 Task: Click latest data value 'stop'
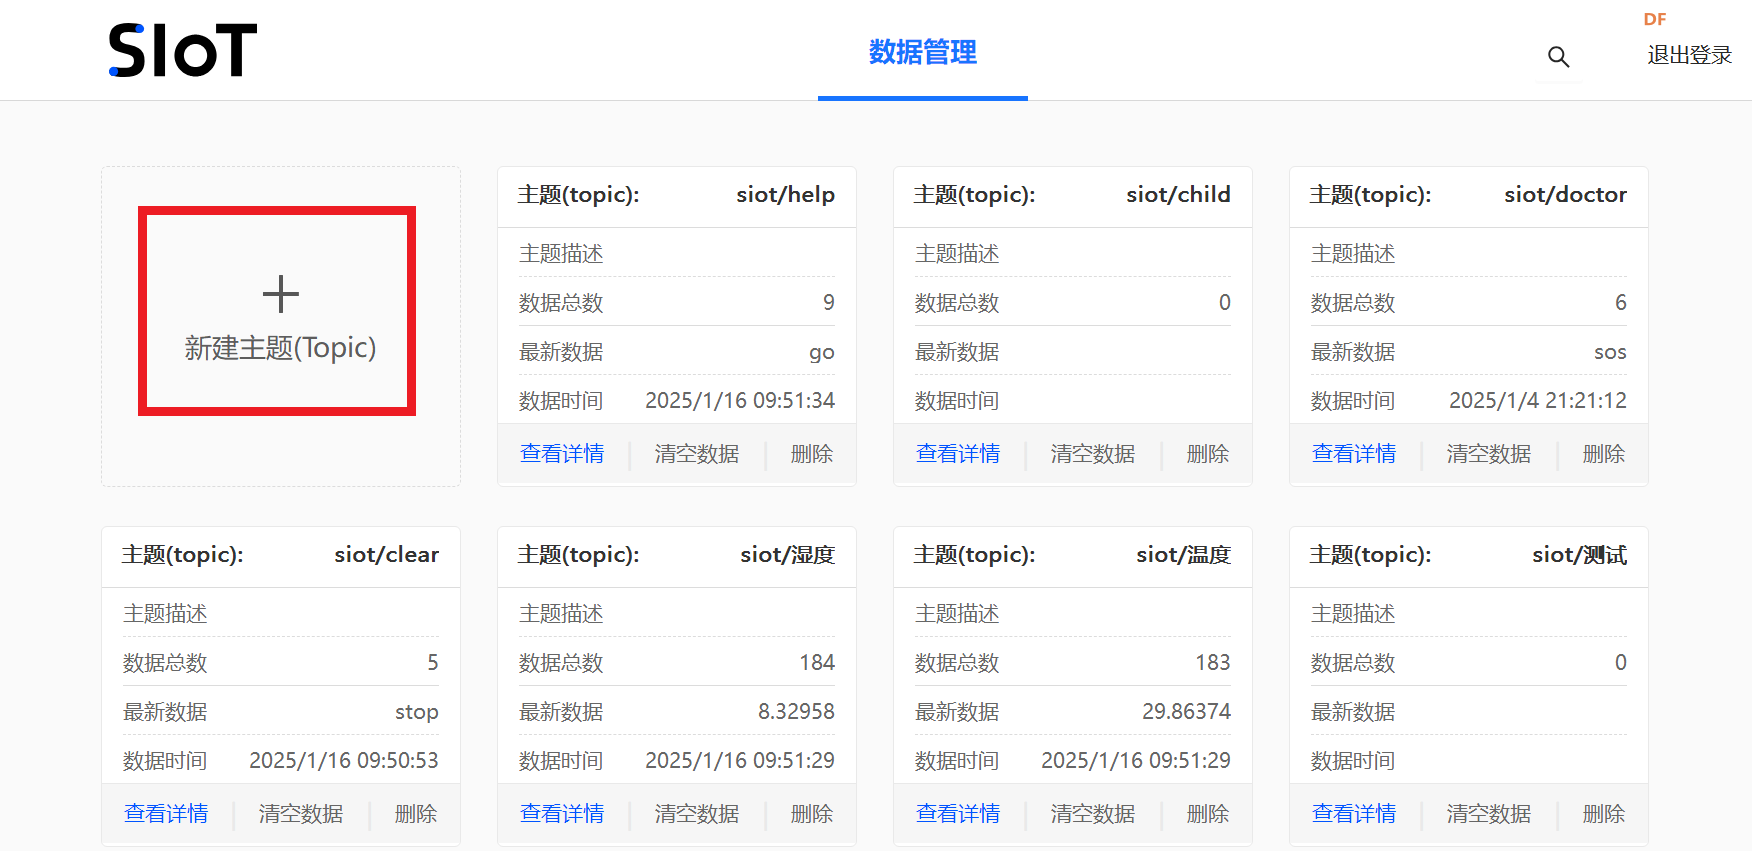pyautogui.click(x=417, y=712)
